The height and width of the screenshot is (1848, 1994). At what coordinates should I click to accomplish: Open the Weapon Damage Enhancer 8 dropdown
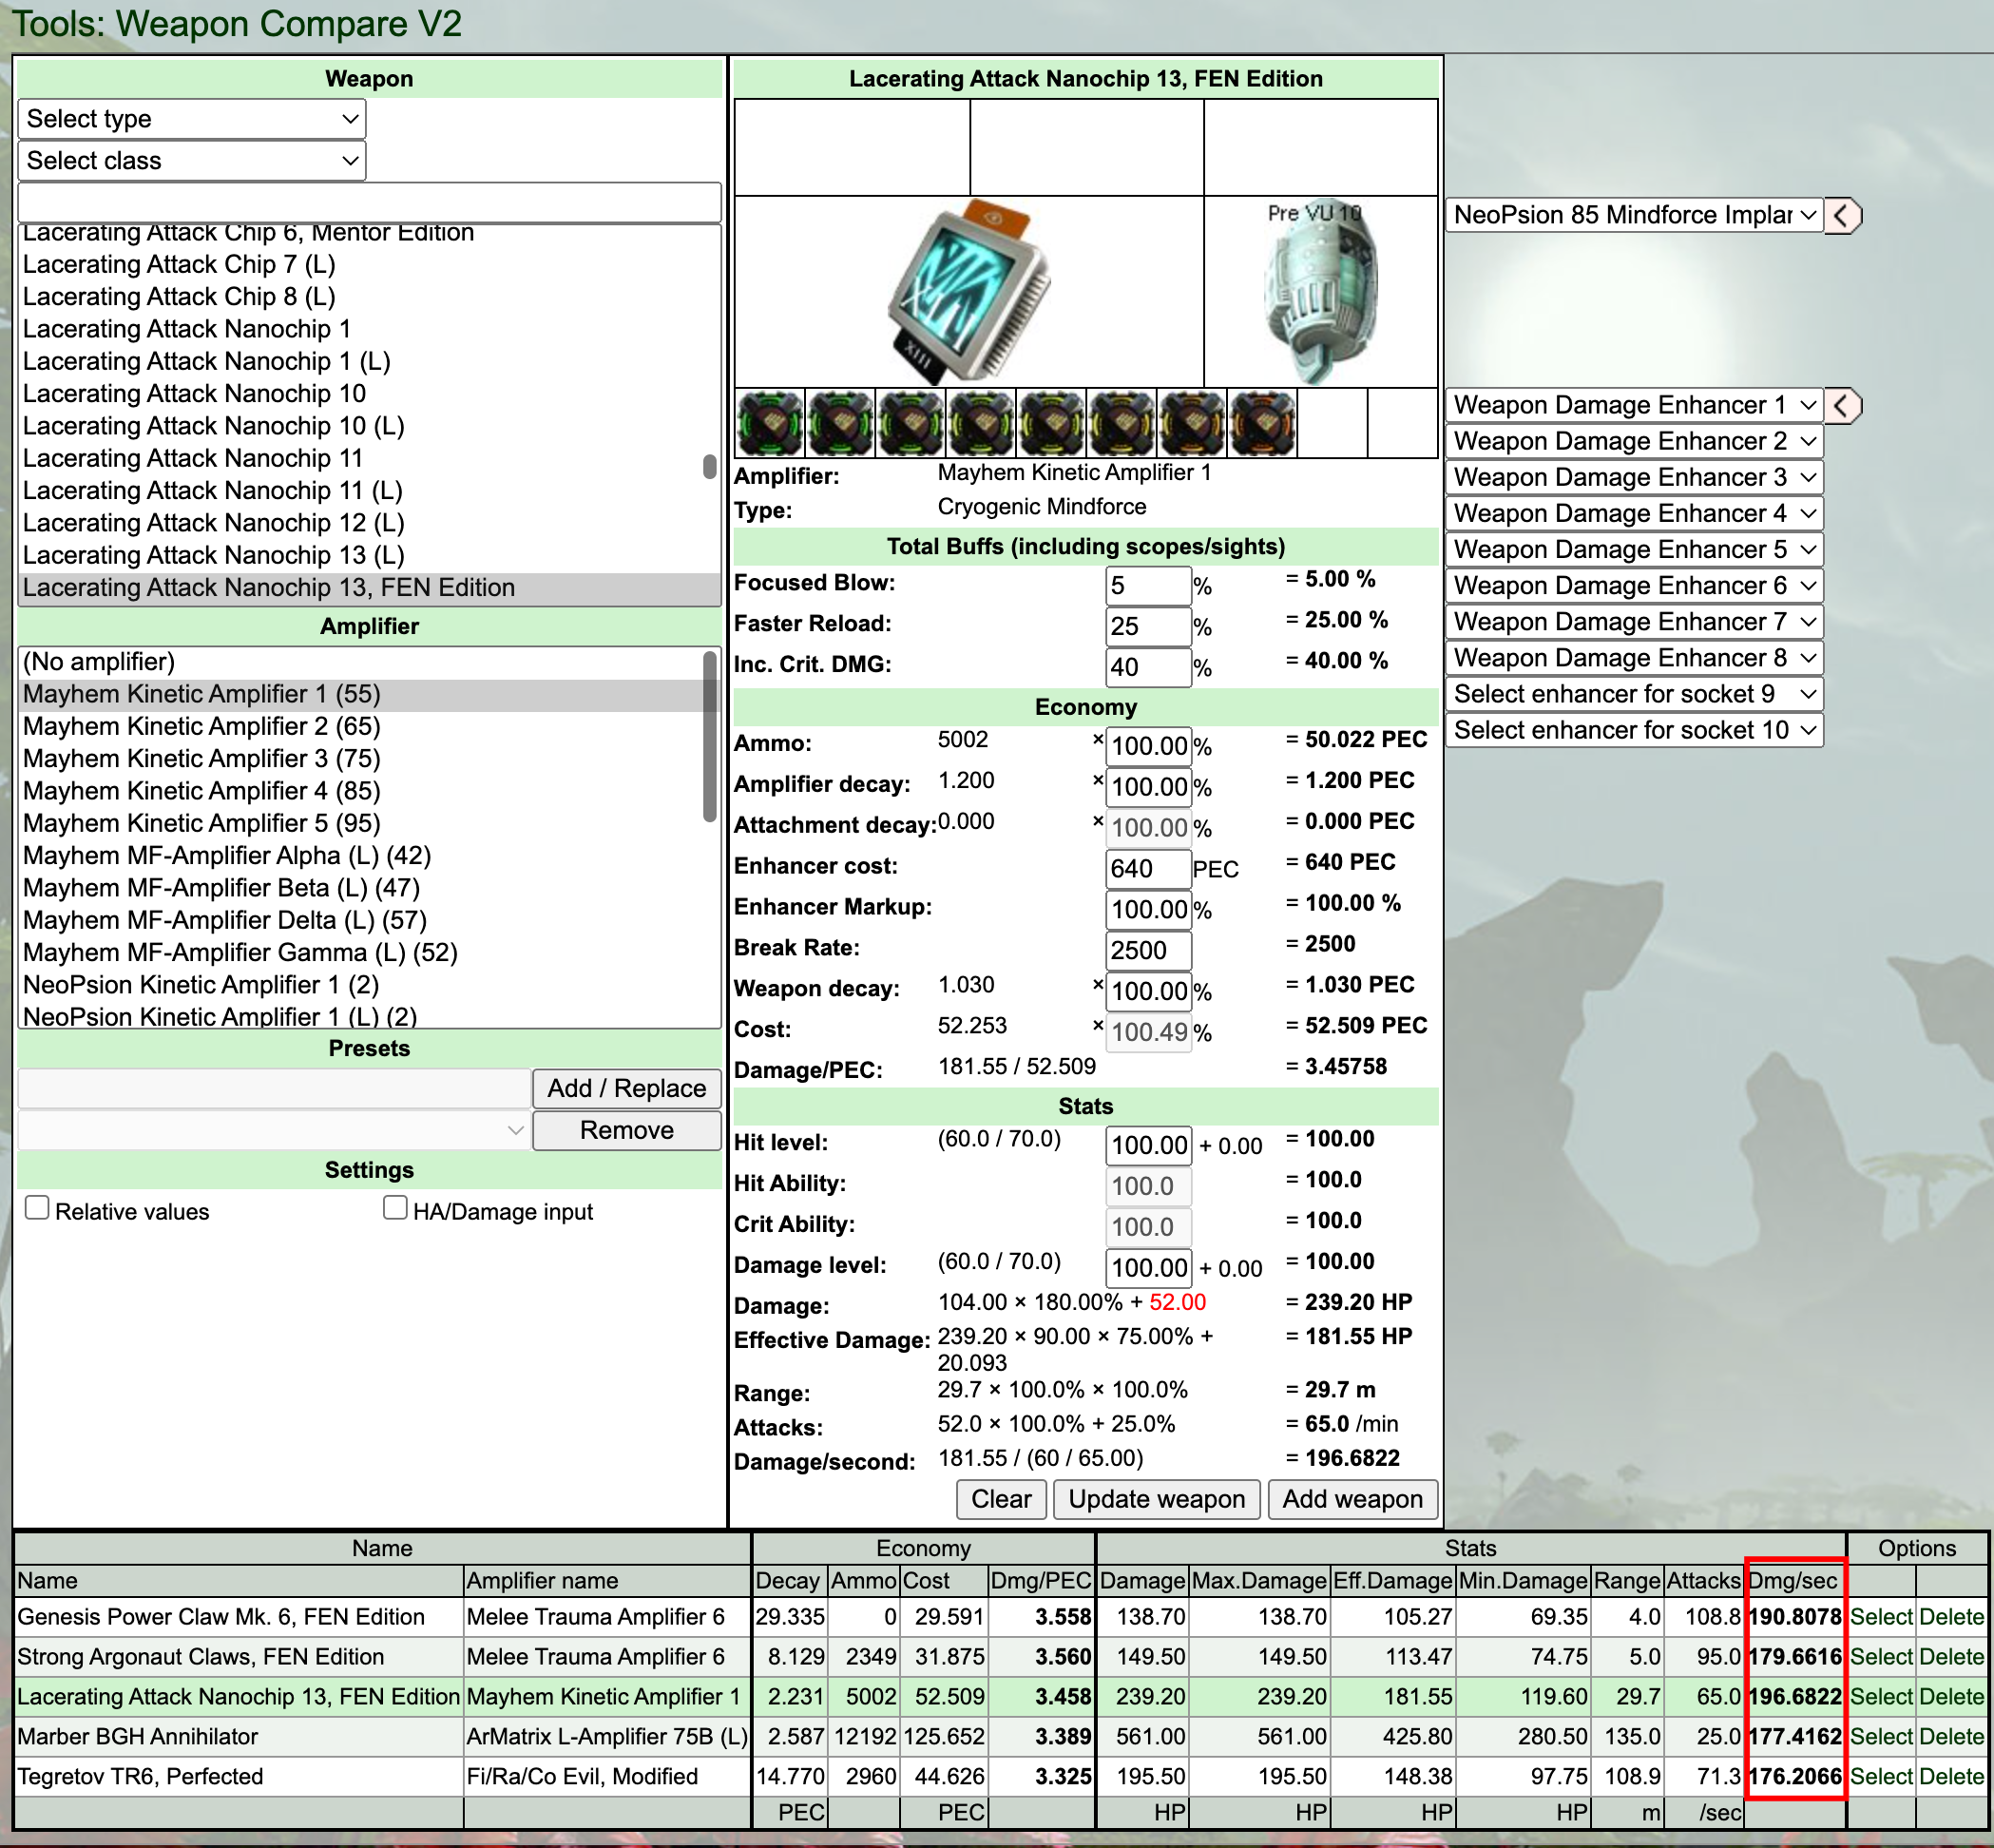pos(1634,658)
